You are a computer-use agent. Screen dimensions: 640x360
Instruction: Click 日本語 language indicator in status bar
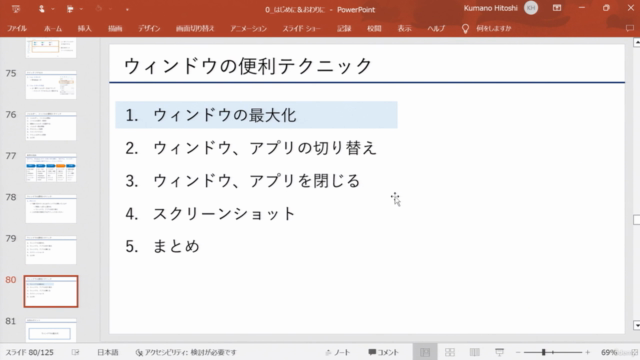point(107,352)
